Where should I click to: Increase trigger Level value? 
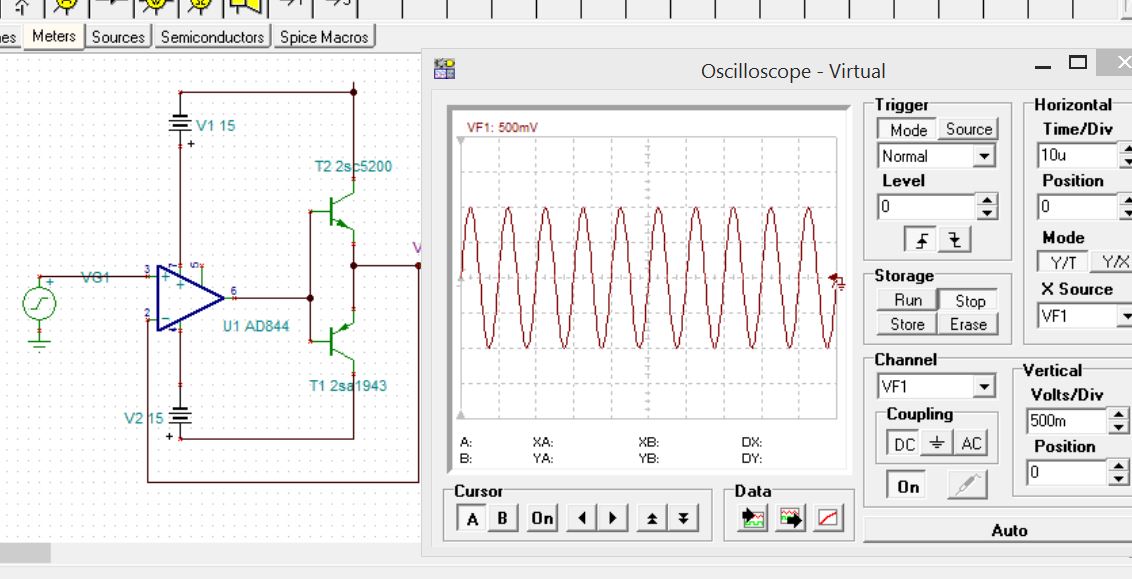point(987,201)
